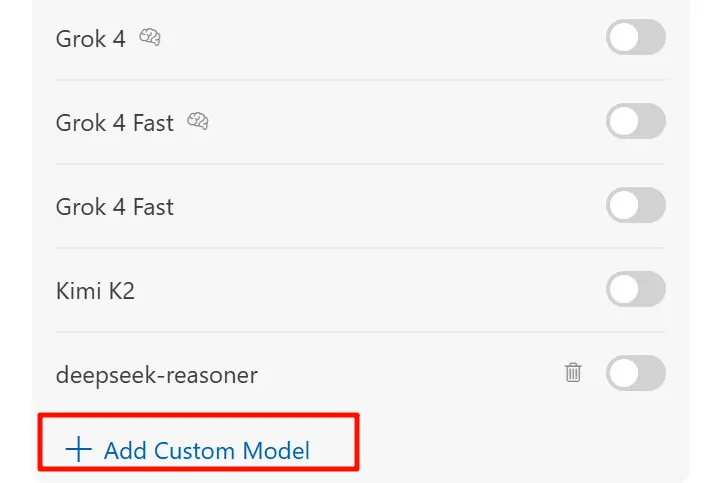Open the Add Custom Model link
724x483 pixels.
206,450
